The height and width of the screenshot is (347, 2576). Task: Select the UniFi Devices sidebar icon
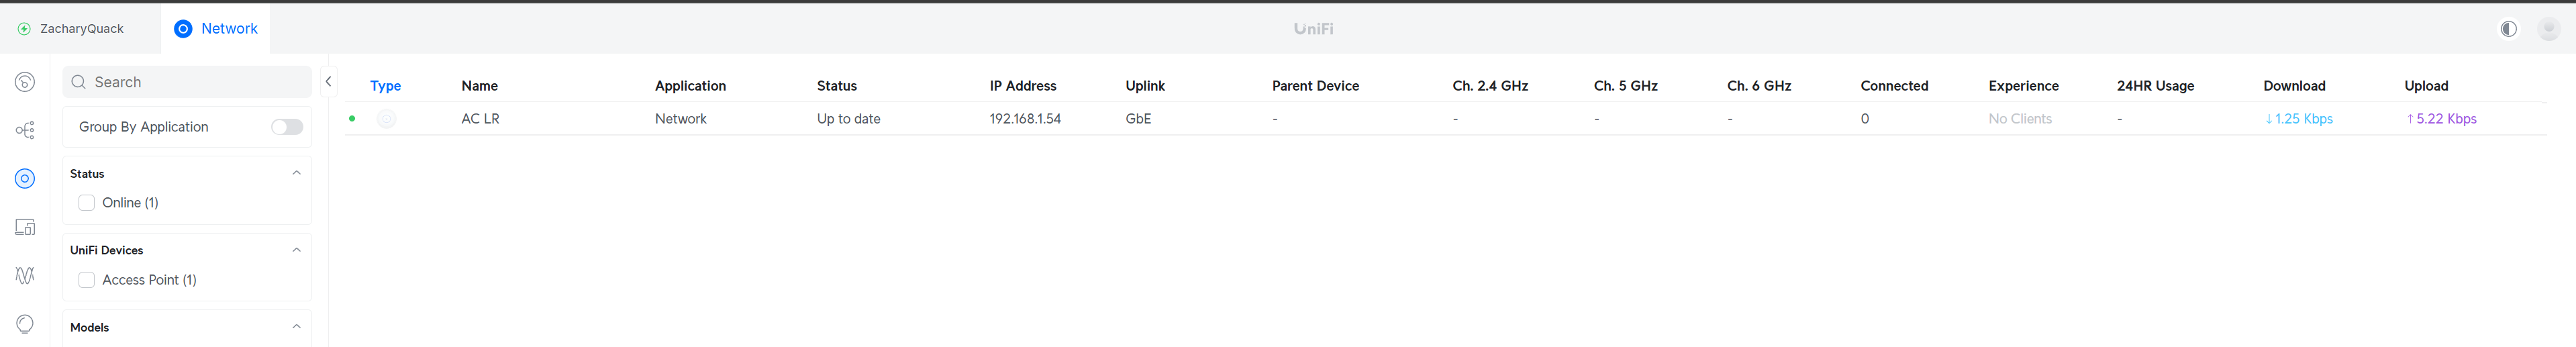coord(25,179)
